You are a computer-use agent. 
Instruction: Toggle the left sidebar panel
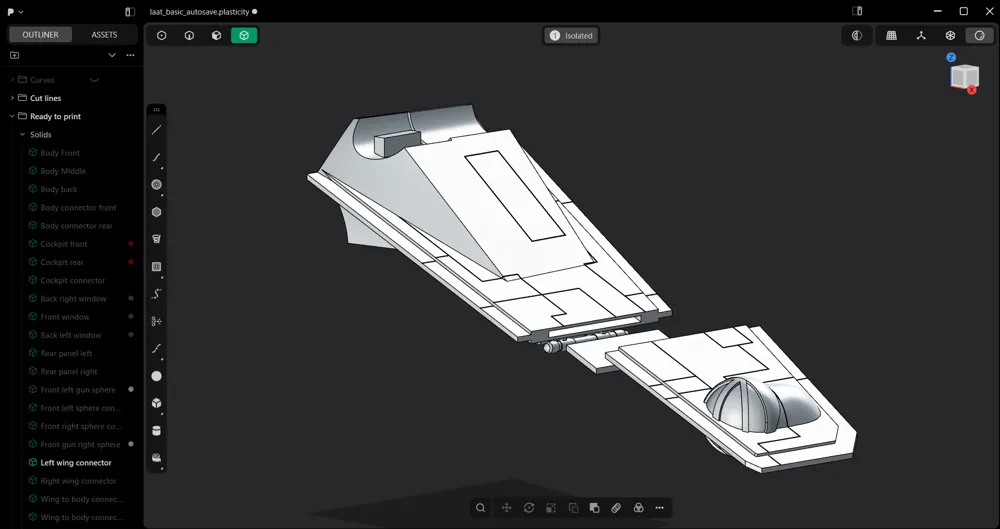coord(130,11)
